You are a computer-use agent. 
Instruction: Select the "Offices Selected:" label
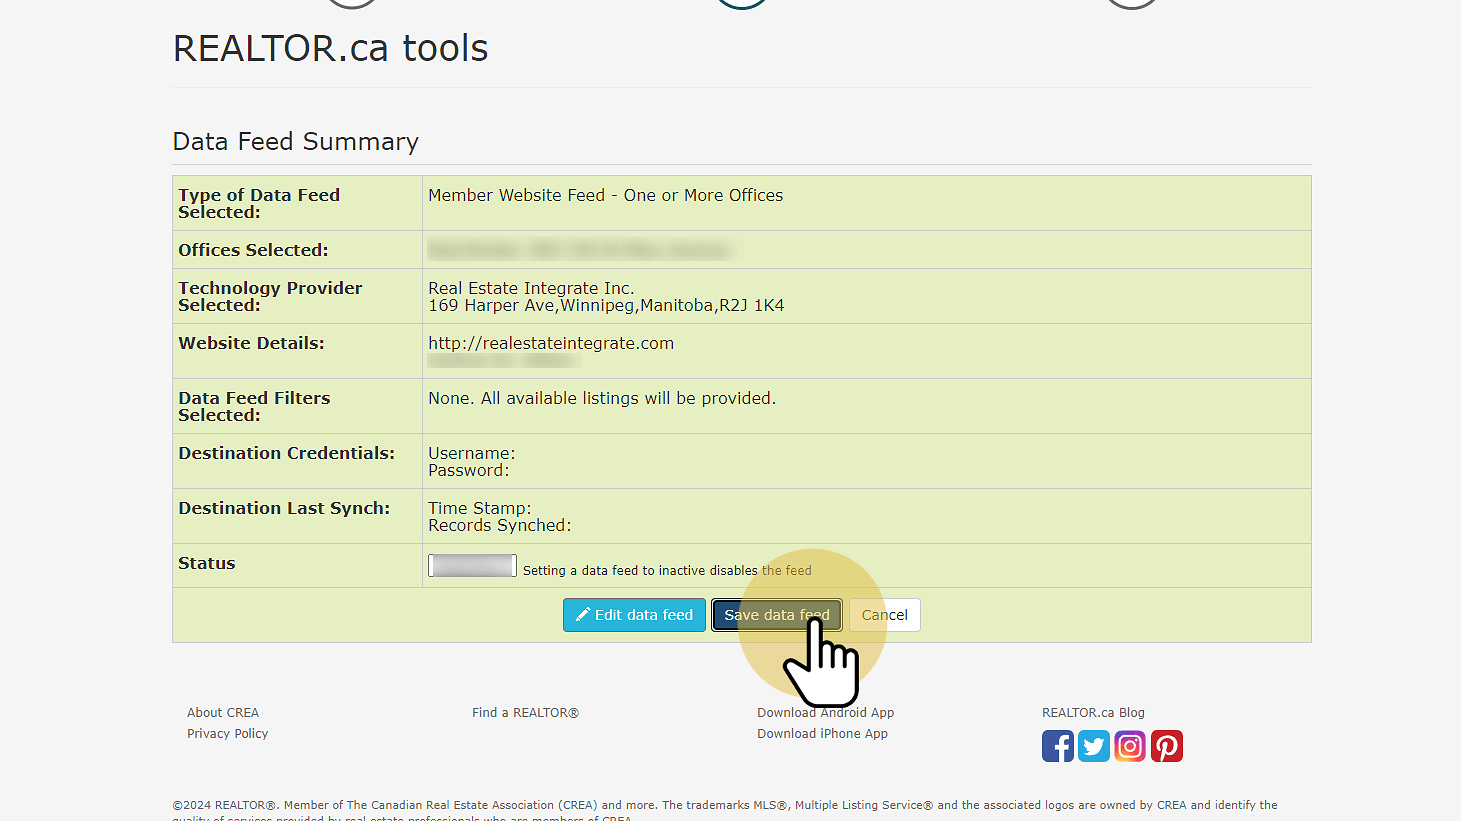253,250
